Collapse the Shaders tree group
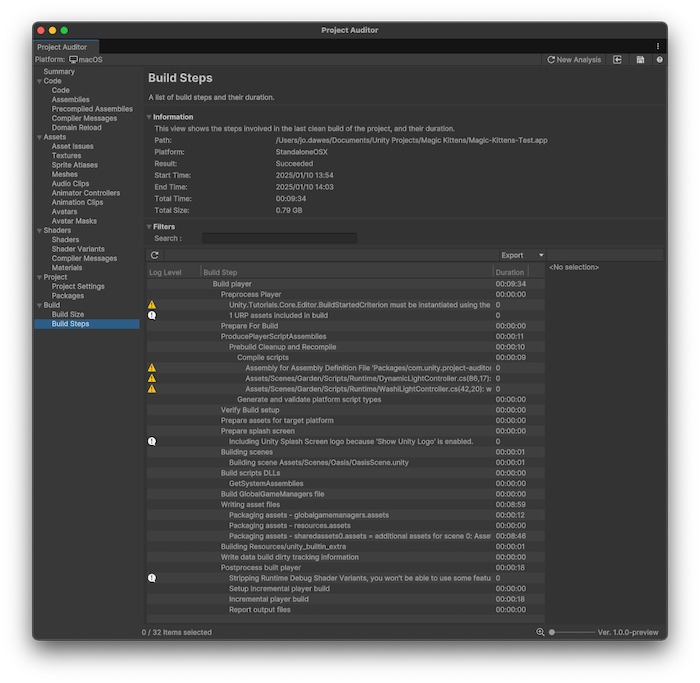 pos(39,230)
